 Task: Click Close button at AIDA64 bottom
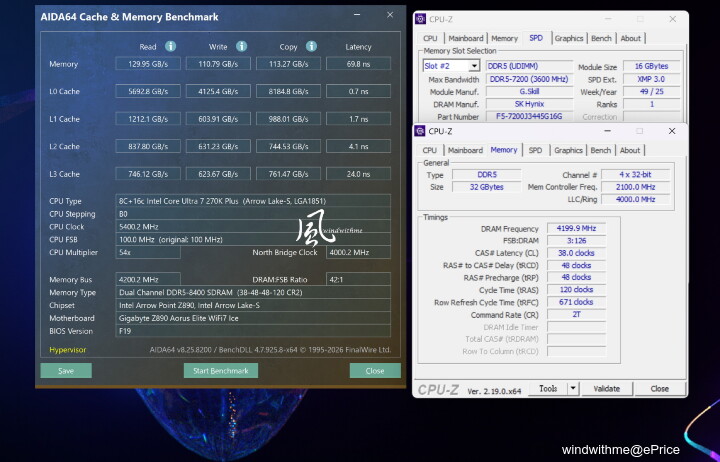[375, 371]
